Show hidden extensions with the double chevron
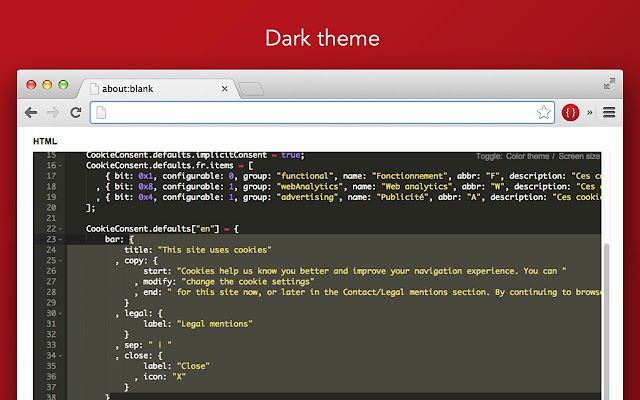Viewport: 640px width, 400px height. 589,112
